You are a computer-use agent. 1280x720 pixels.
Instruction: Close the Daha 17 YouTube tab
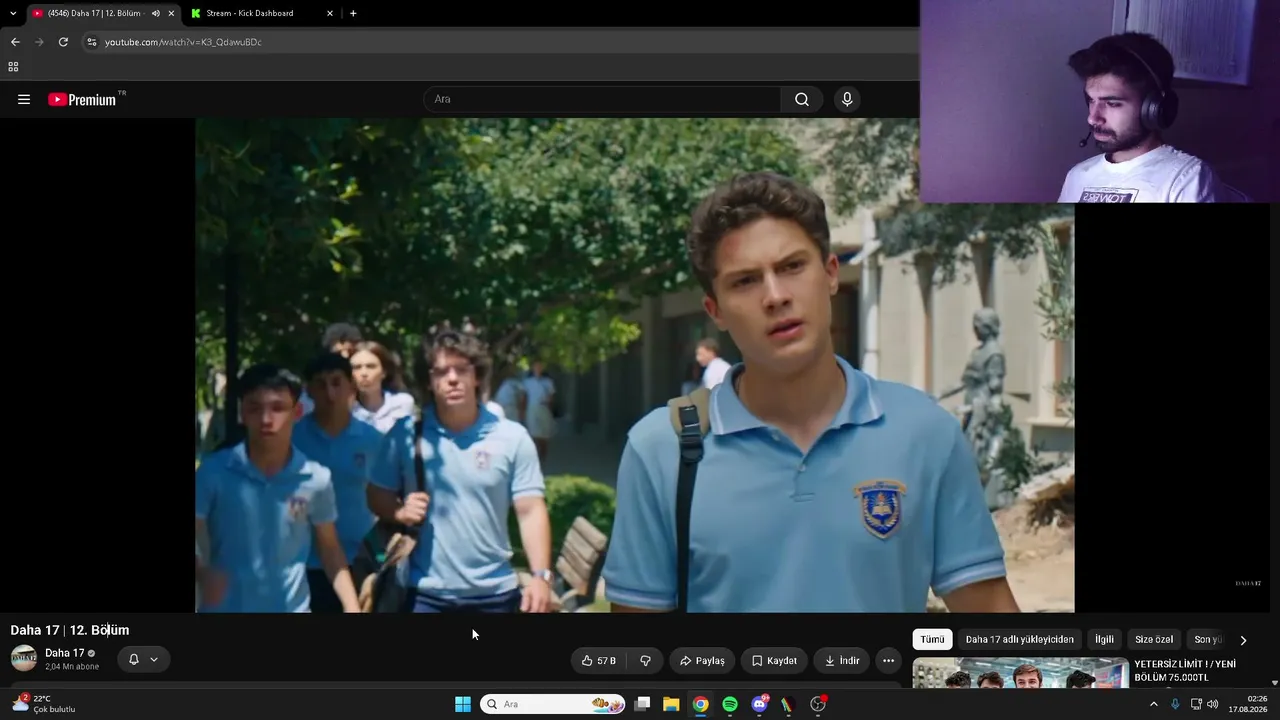point(171,13)
